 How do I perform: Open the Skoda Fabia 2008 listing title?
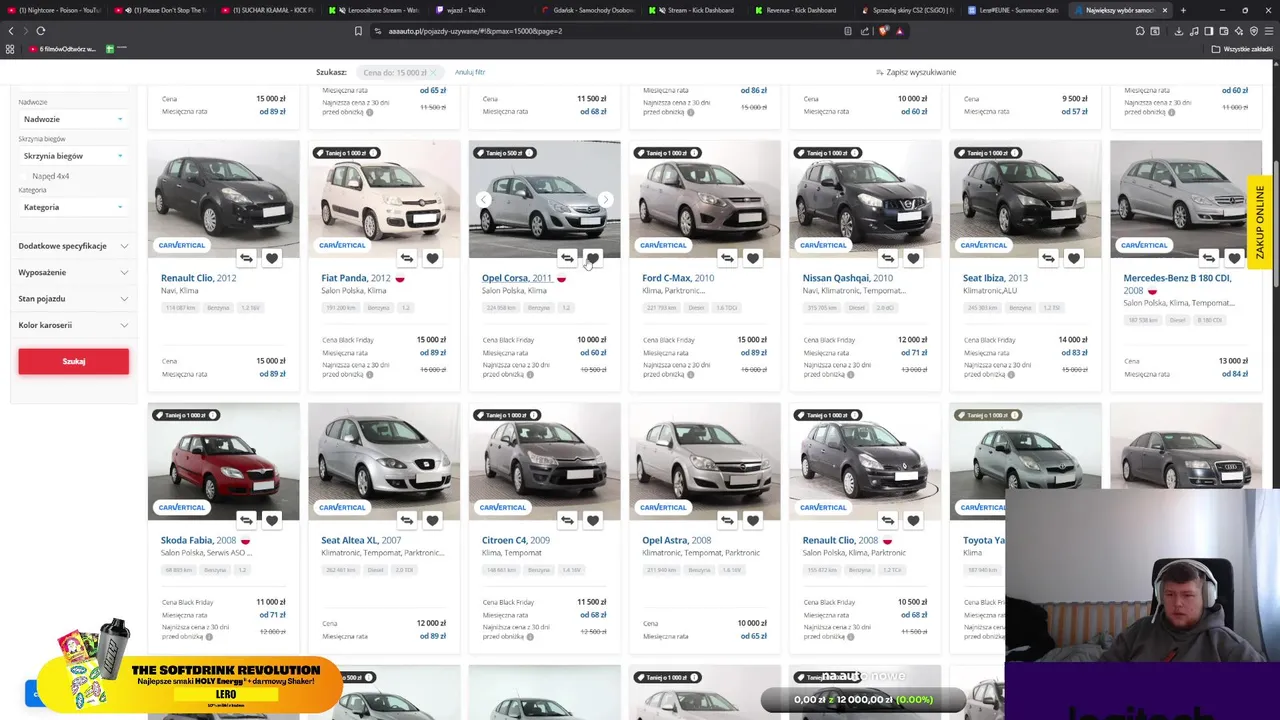(199, 540)
